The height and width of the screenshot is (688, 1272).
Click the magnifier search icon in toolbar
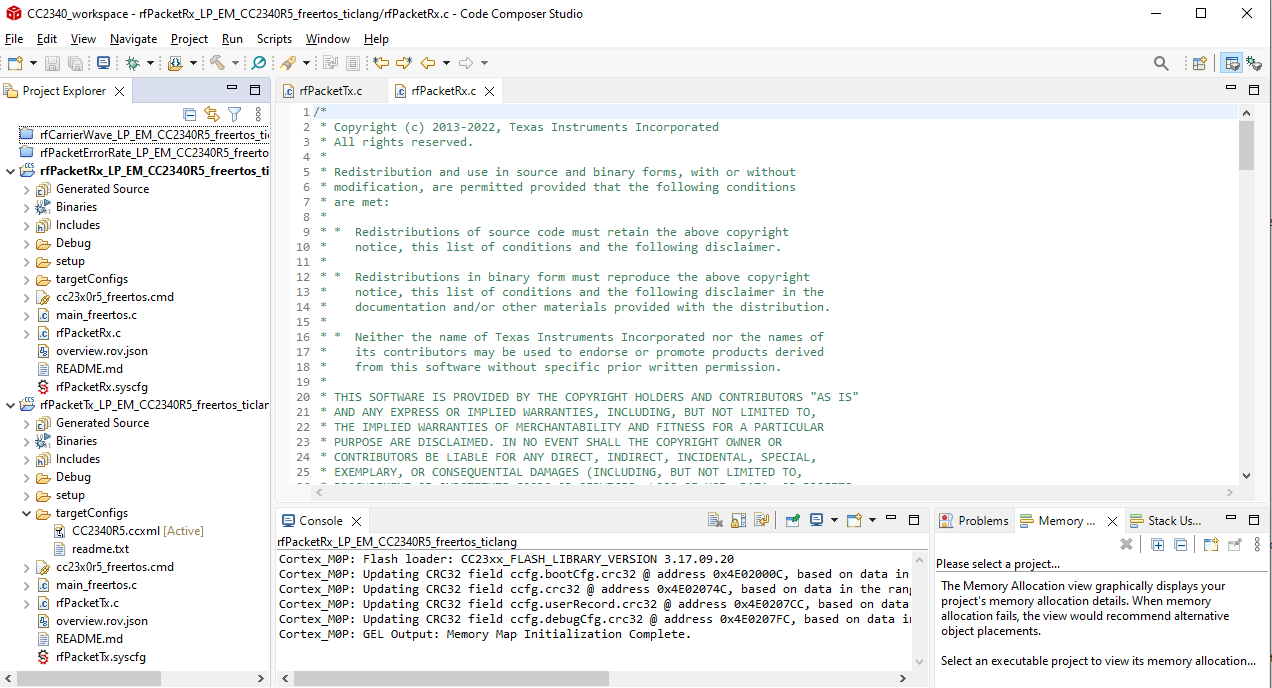pyautogui.click(x=1161, y=63)
